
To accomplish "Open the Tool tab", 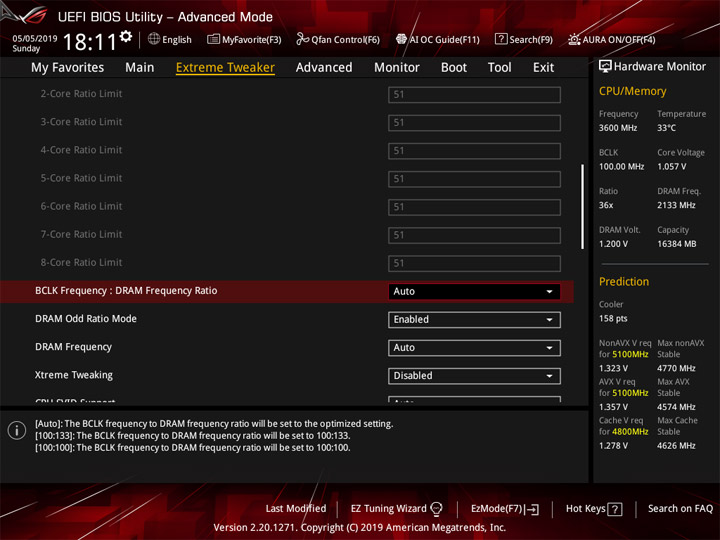I will [x=499, y=68].
